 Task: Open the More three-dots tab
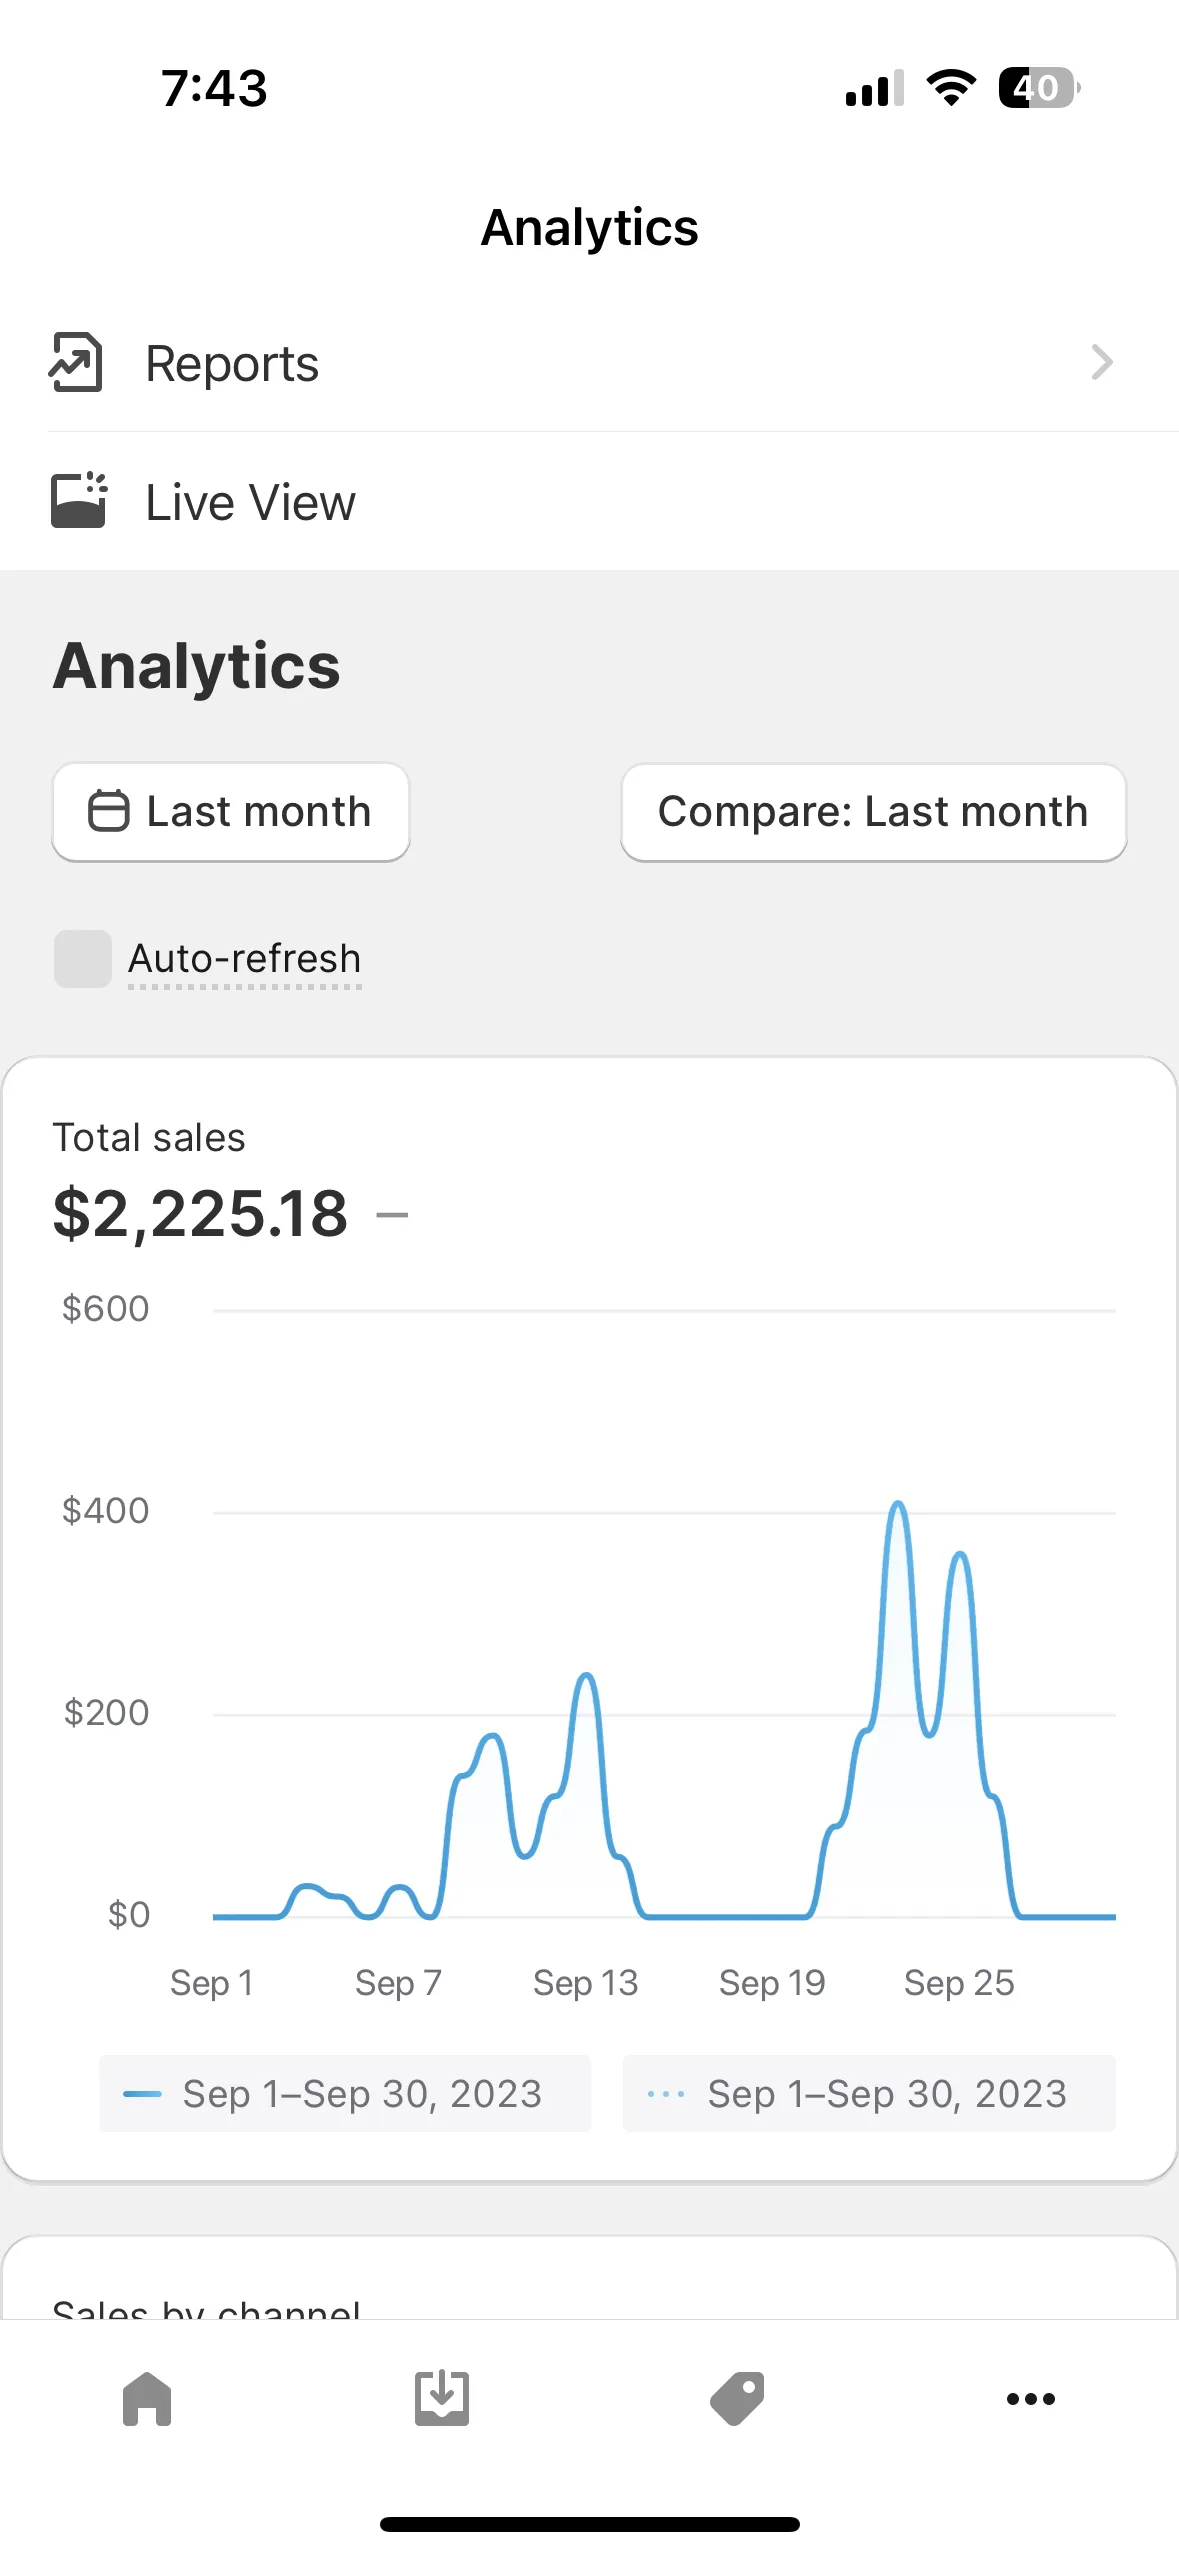click(1030, 2398)
